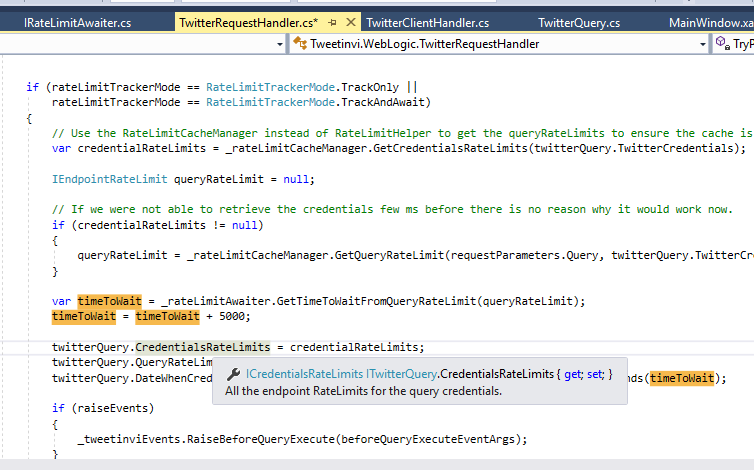Viewport: 754px width, 470px height.
Task: Click ITwitterQuery in the tooltip
Action: (401, 373)
